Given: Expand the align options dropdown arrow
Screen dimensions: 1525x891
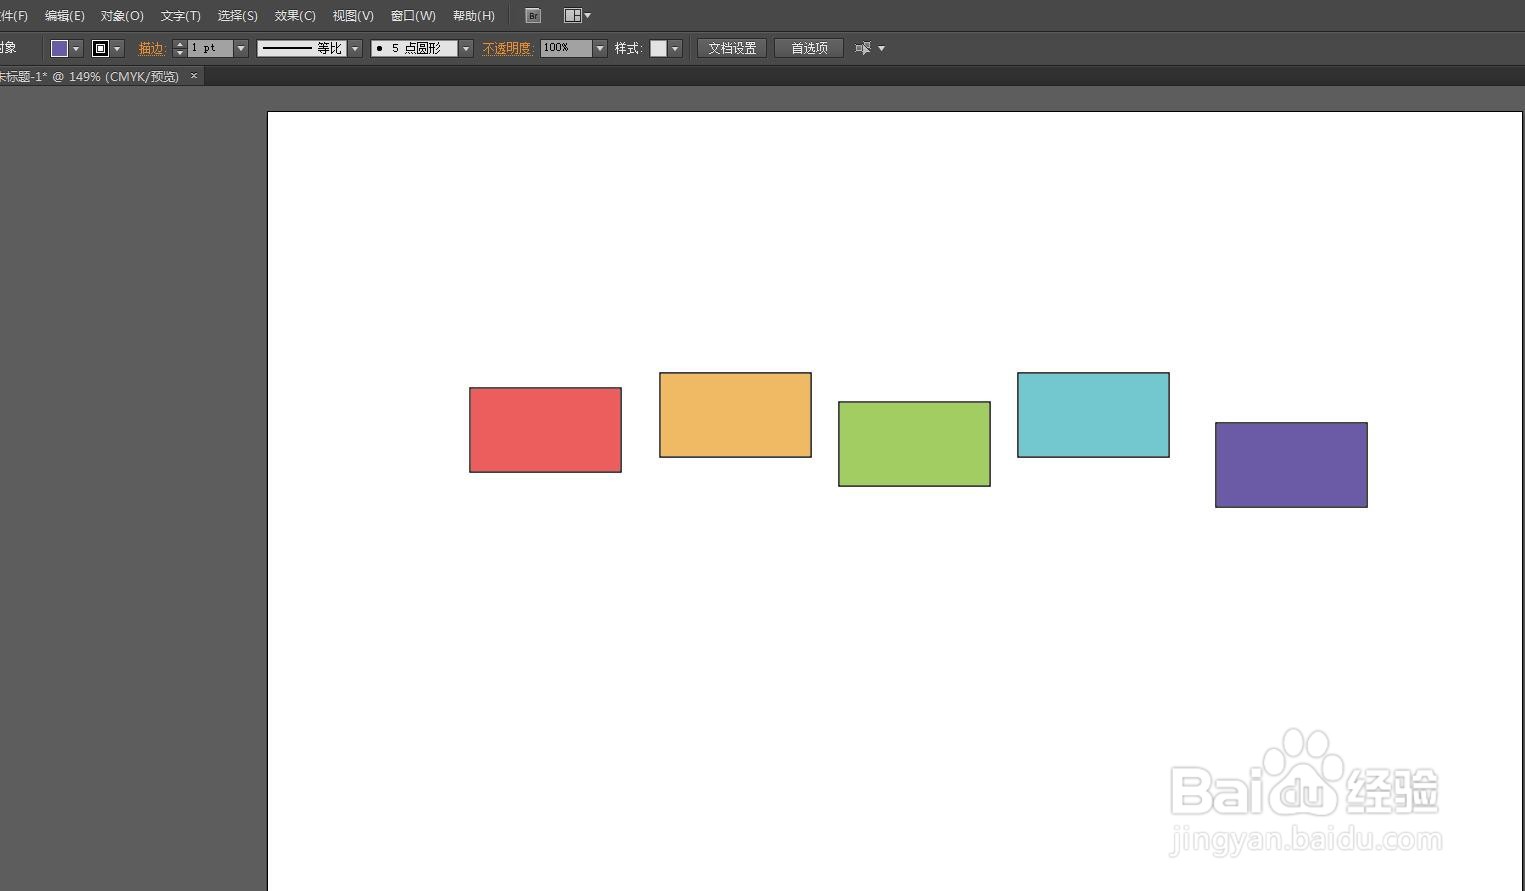Looking at the screenshot, I should click(x=881, y=48).
